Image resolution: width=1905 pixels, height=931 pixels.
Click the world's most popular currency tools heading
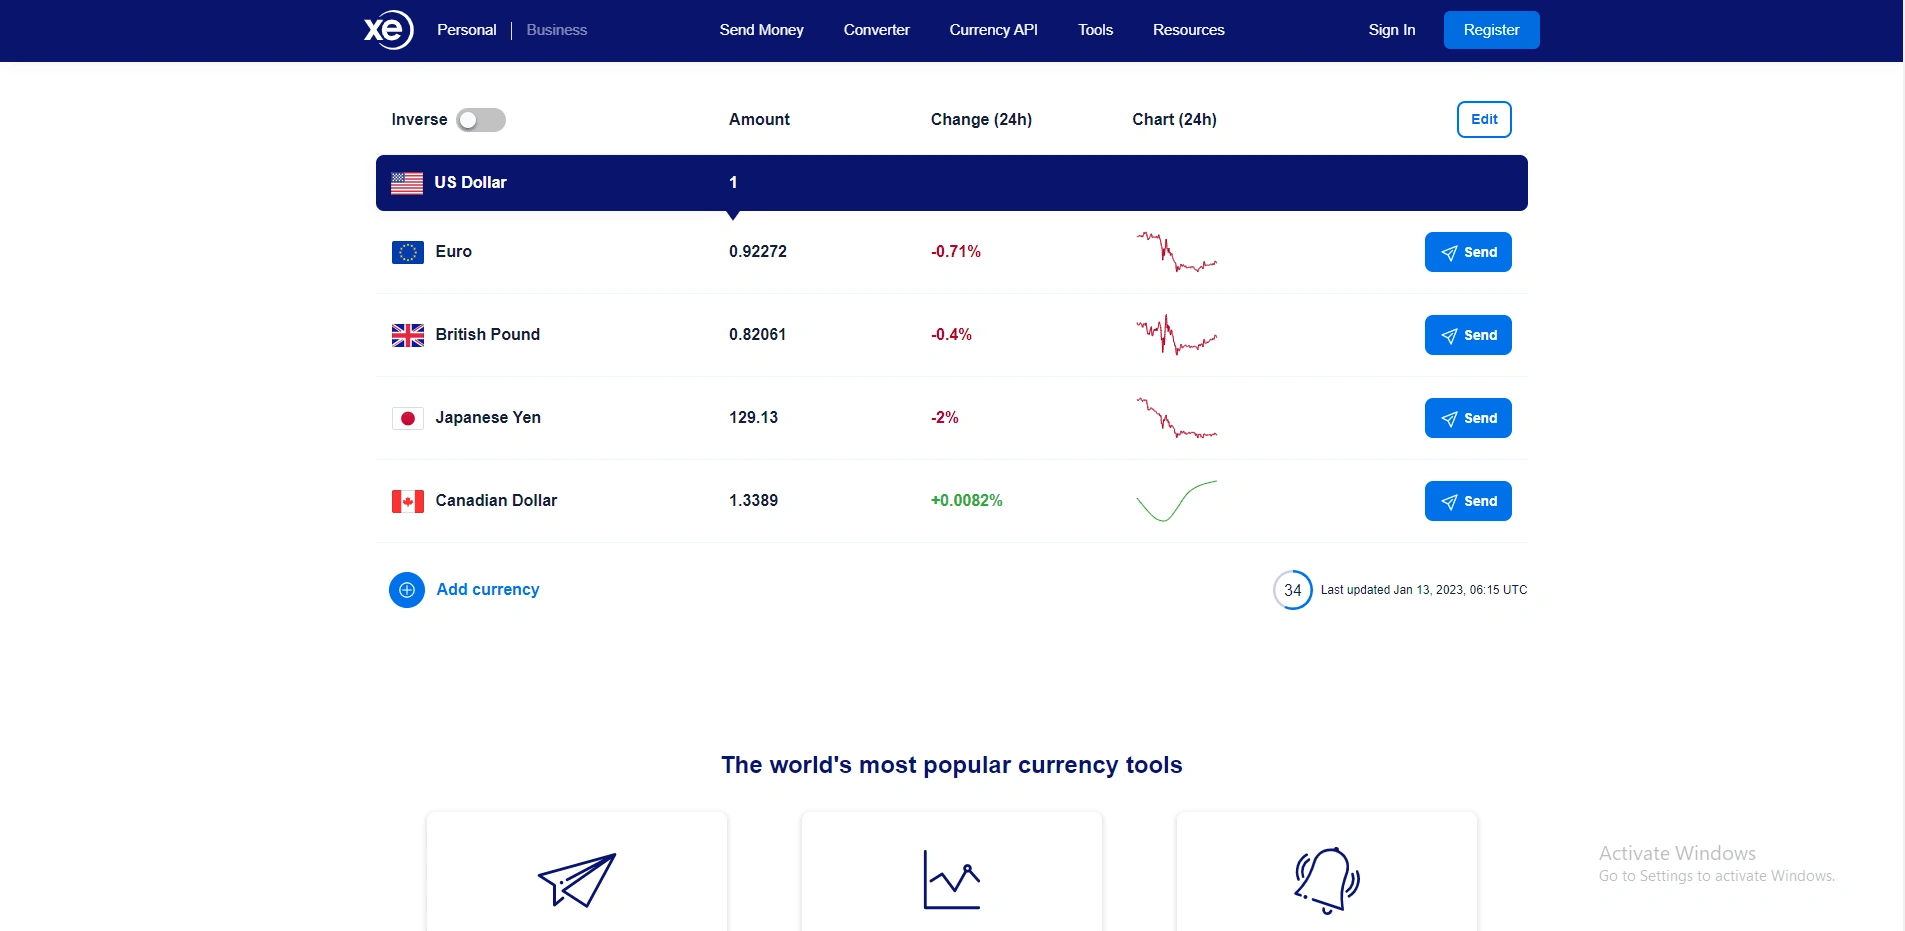(952, 765)
